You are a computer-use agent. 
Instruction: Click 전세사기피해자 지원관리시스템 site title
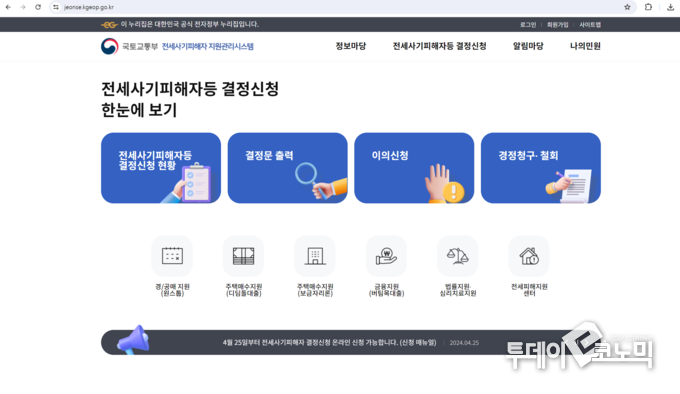[x=207, y=46]
